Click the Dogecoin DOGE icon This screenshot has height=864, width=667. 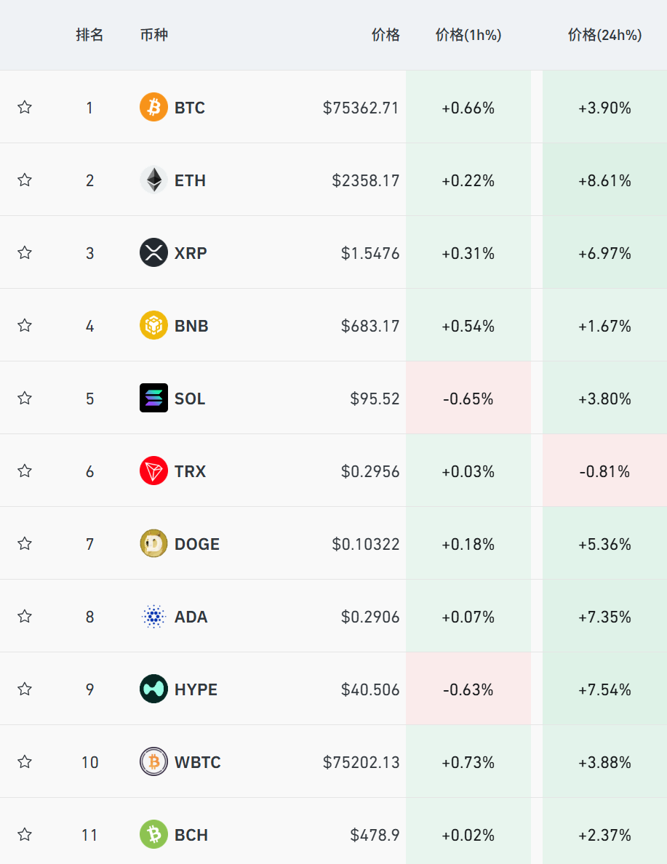[154, 544]
